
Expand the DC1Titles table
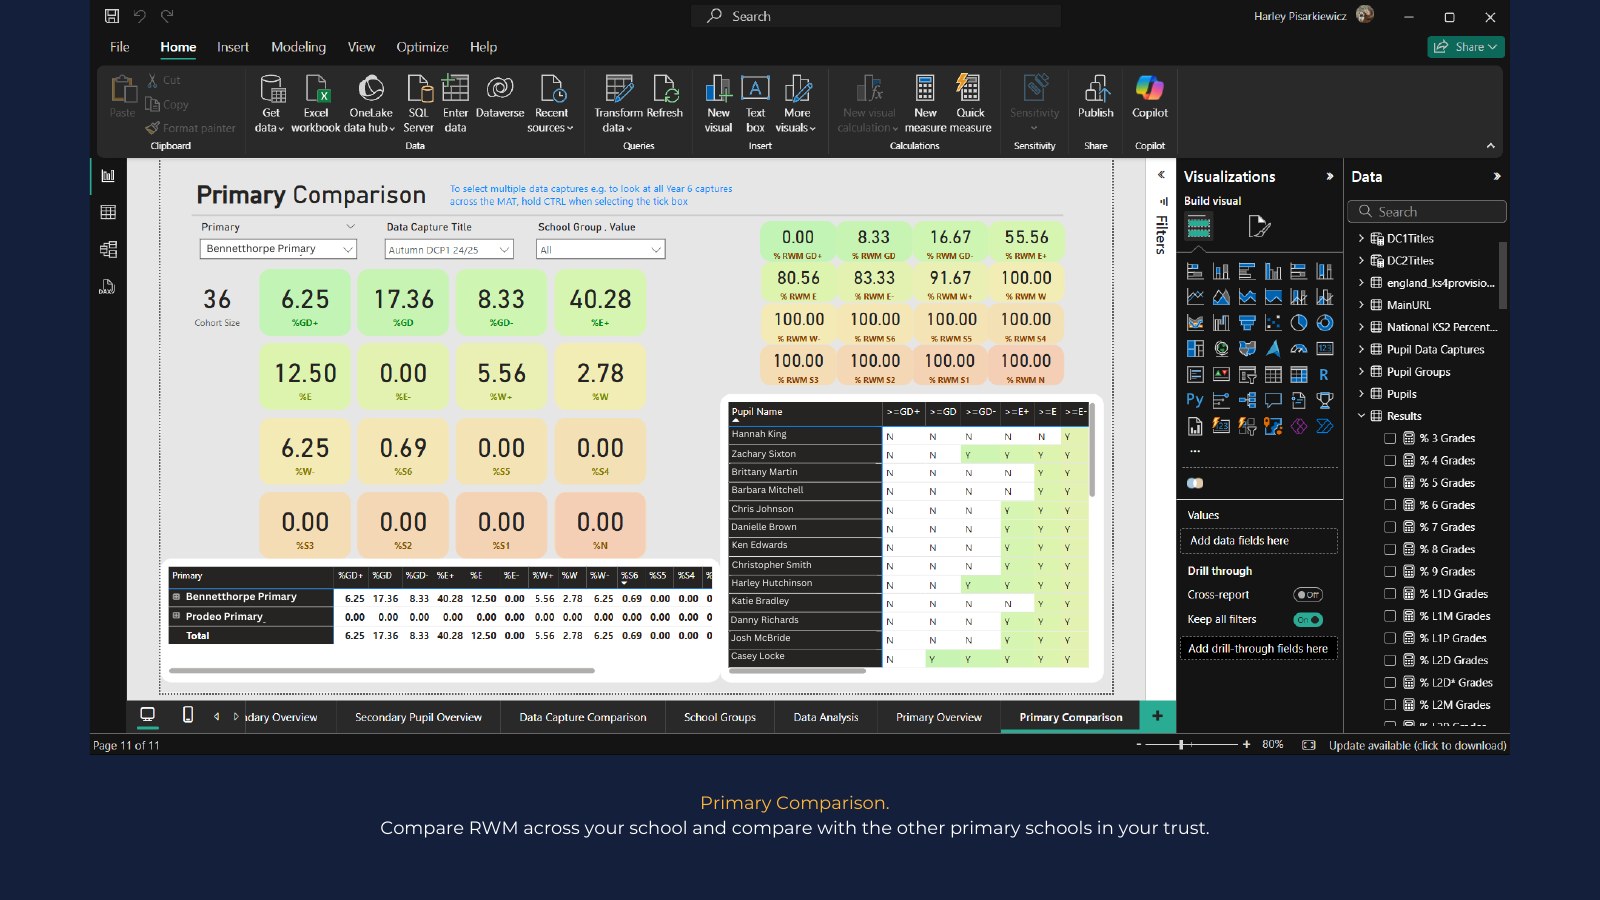point(1361,239)
